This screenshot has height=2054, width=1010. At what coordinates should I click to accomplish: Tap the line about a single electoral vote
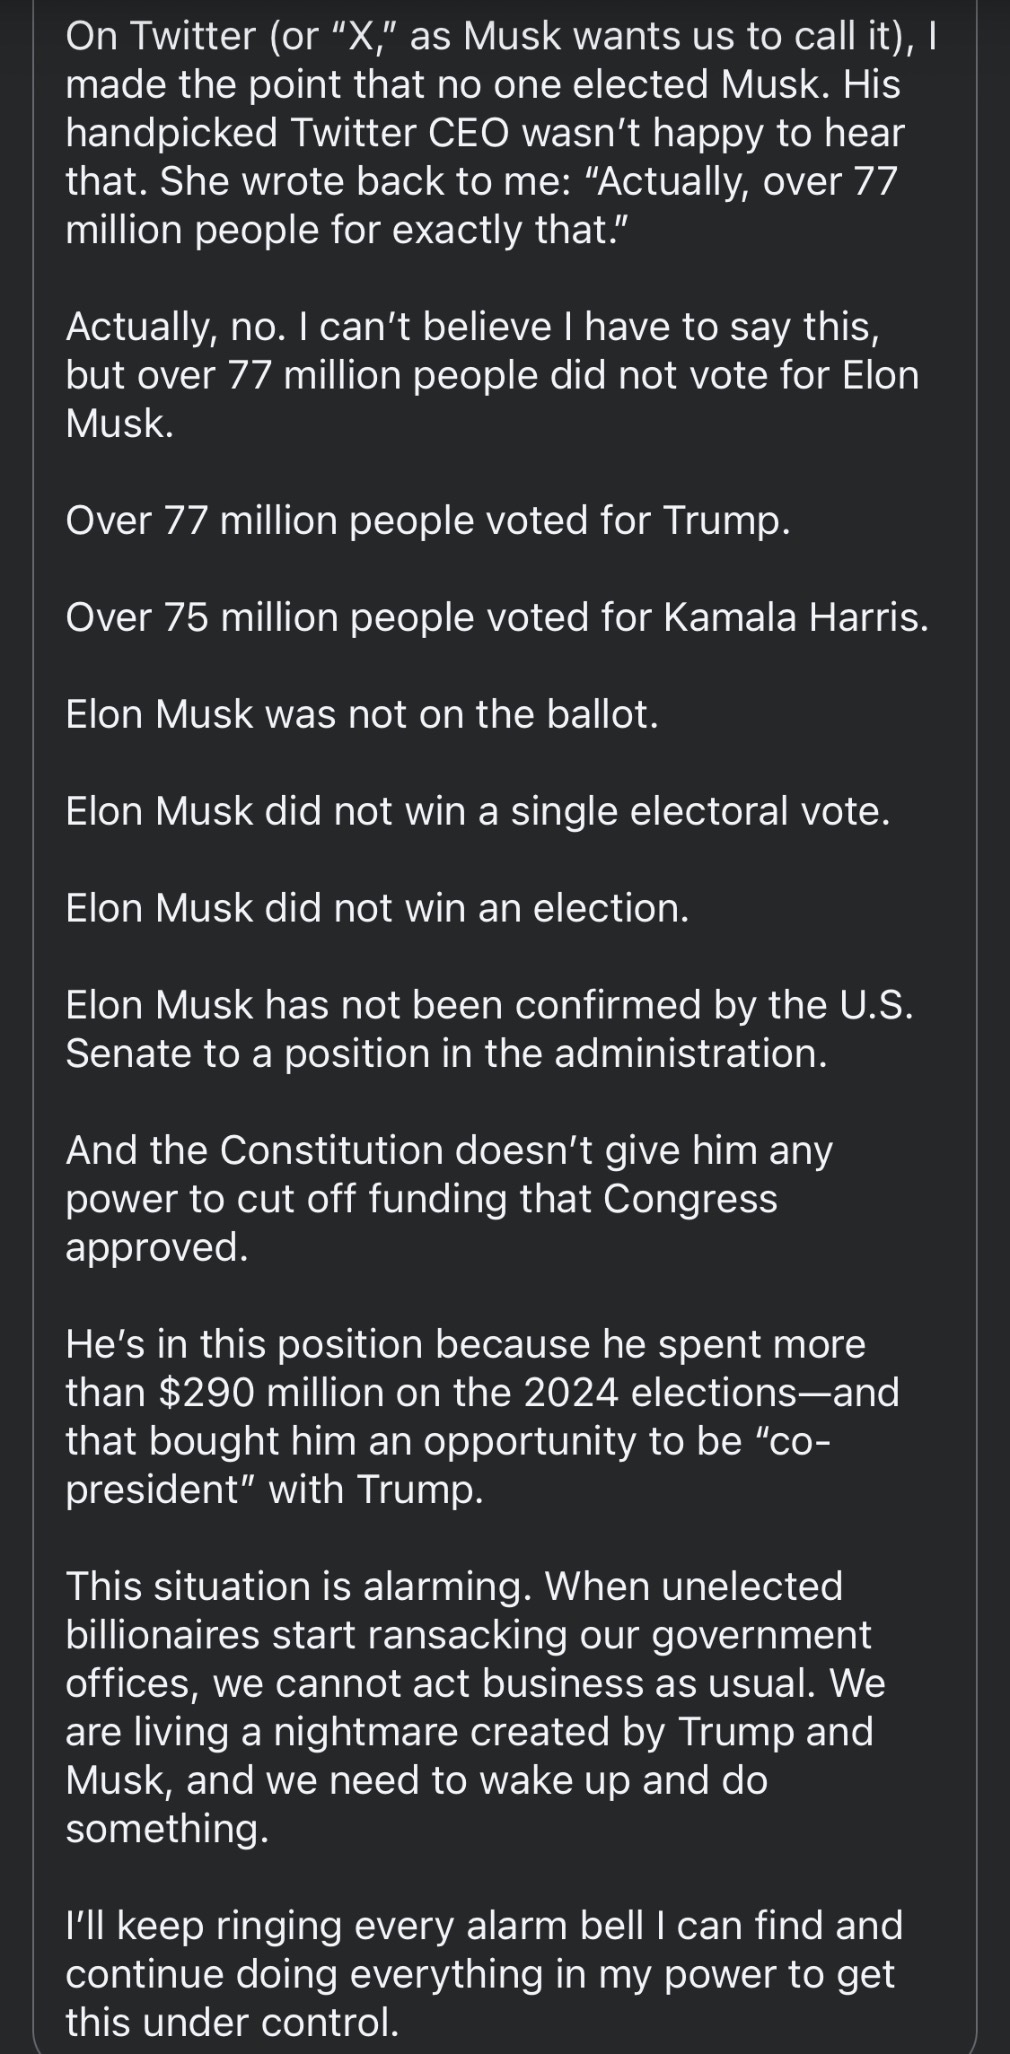477,811
